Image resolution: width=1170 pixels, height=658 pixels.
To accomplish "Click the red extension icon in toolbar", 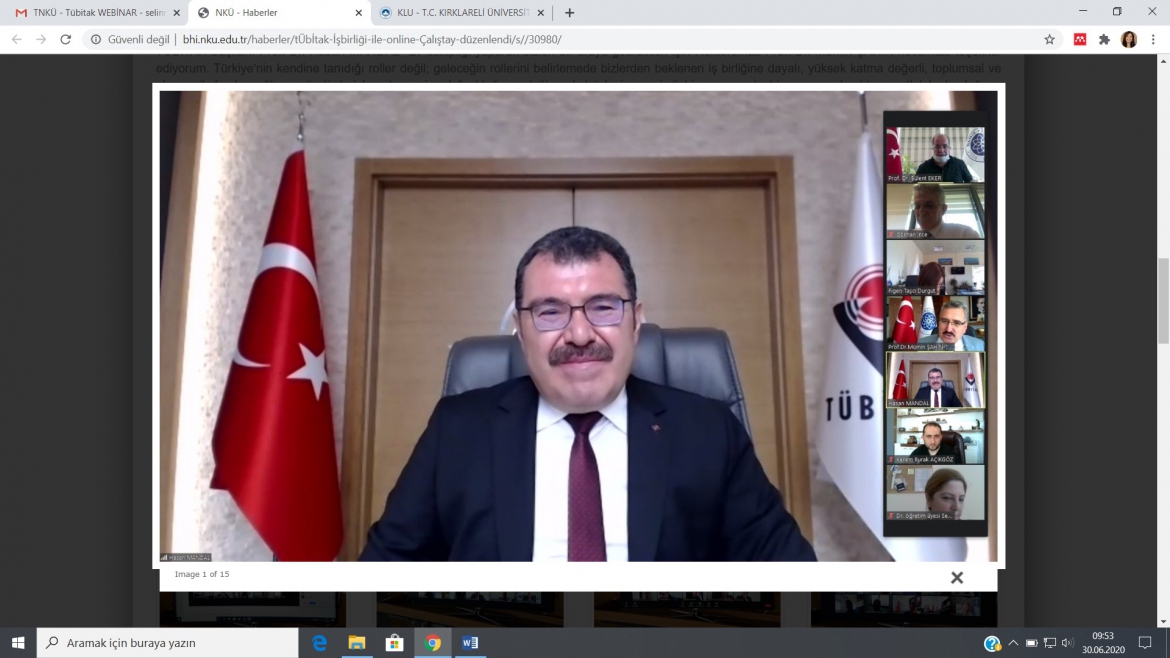I will pyautogui.click(x=1080, y=40).
